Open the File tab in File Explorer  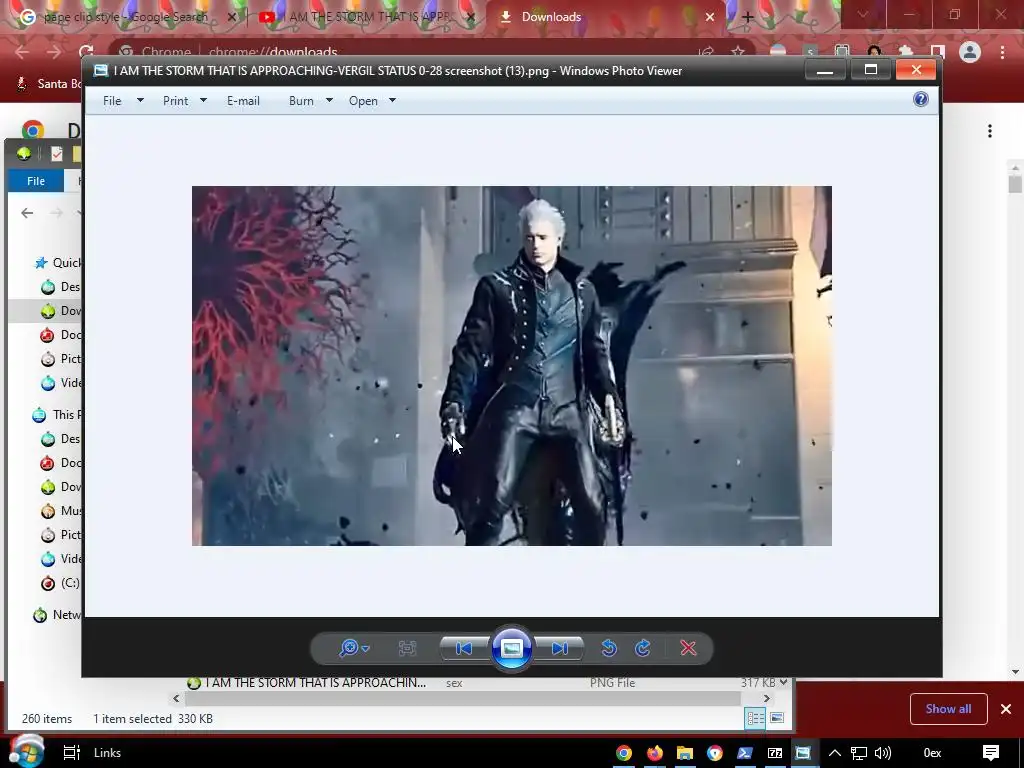click(36, 181)
